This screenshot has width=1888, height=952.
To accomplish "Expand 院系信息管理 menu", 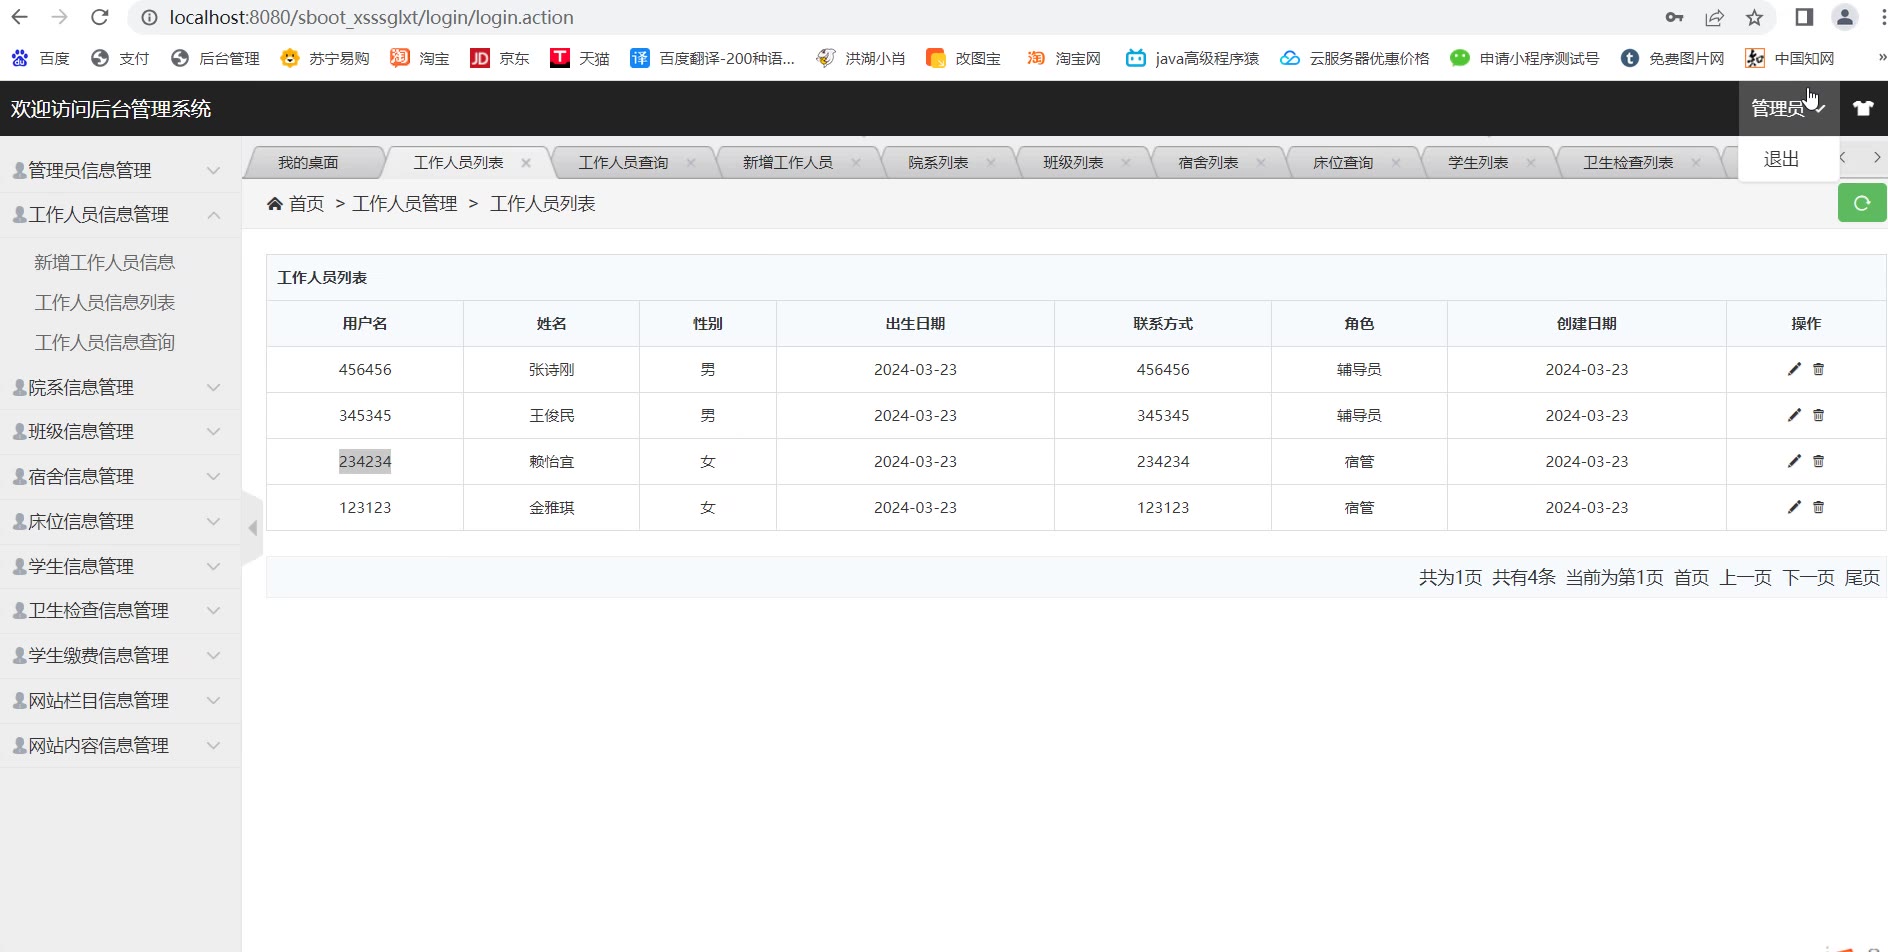I will pos(120,387).
